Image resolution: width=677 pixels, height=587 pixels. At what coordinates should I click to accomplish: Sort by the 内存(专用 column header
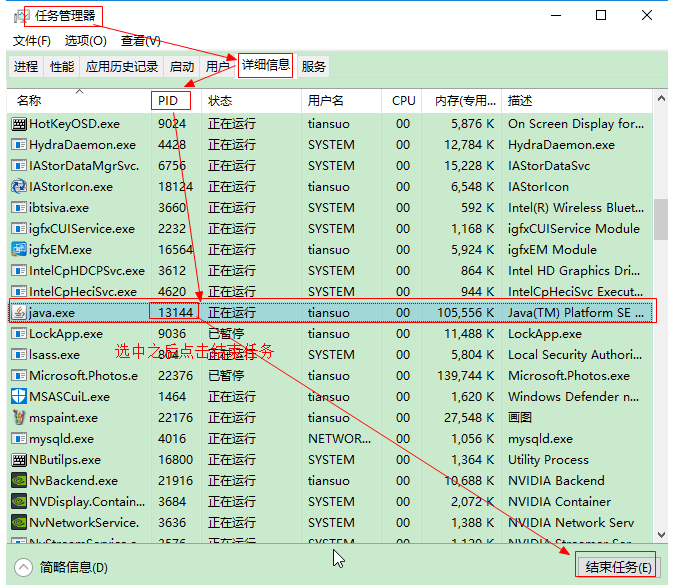pyautogui.click(x=462, y=101)
